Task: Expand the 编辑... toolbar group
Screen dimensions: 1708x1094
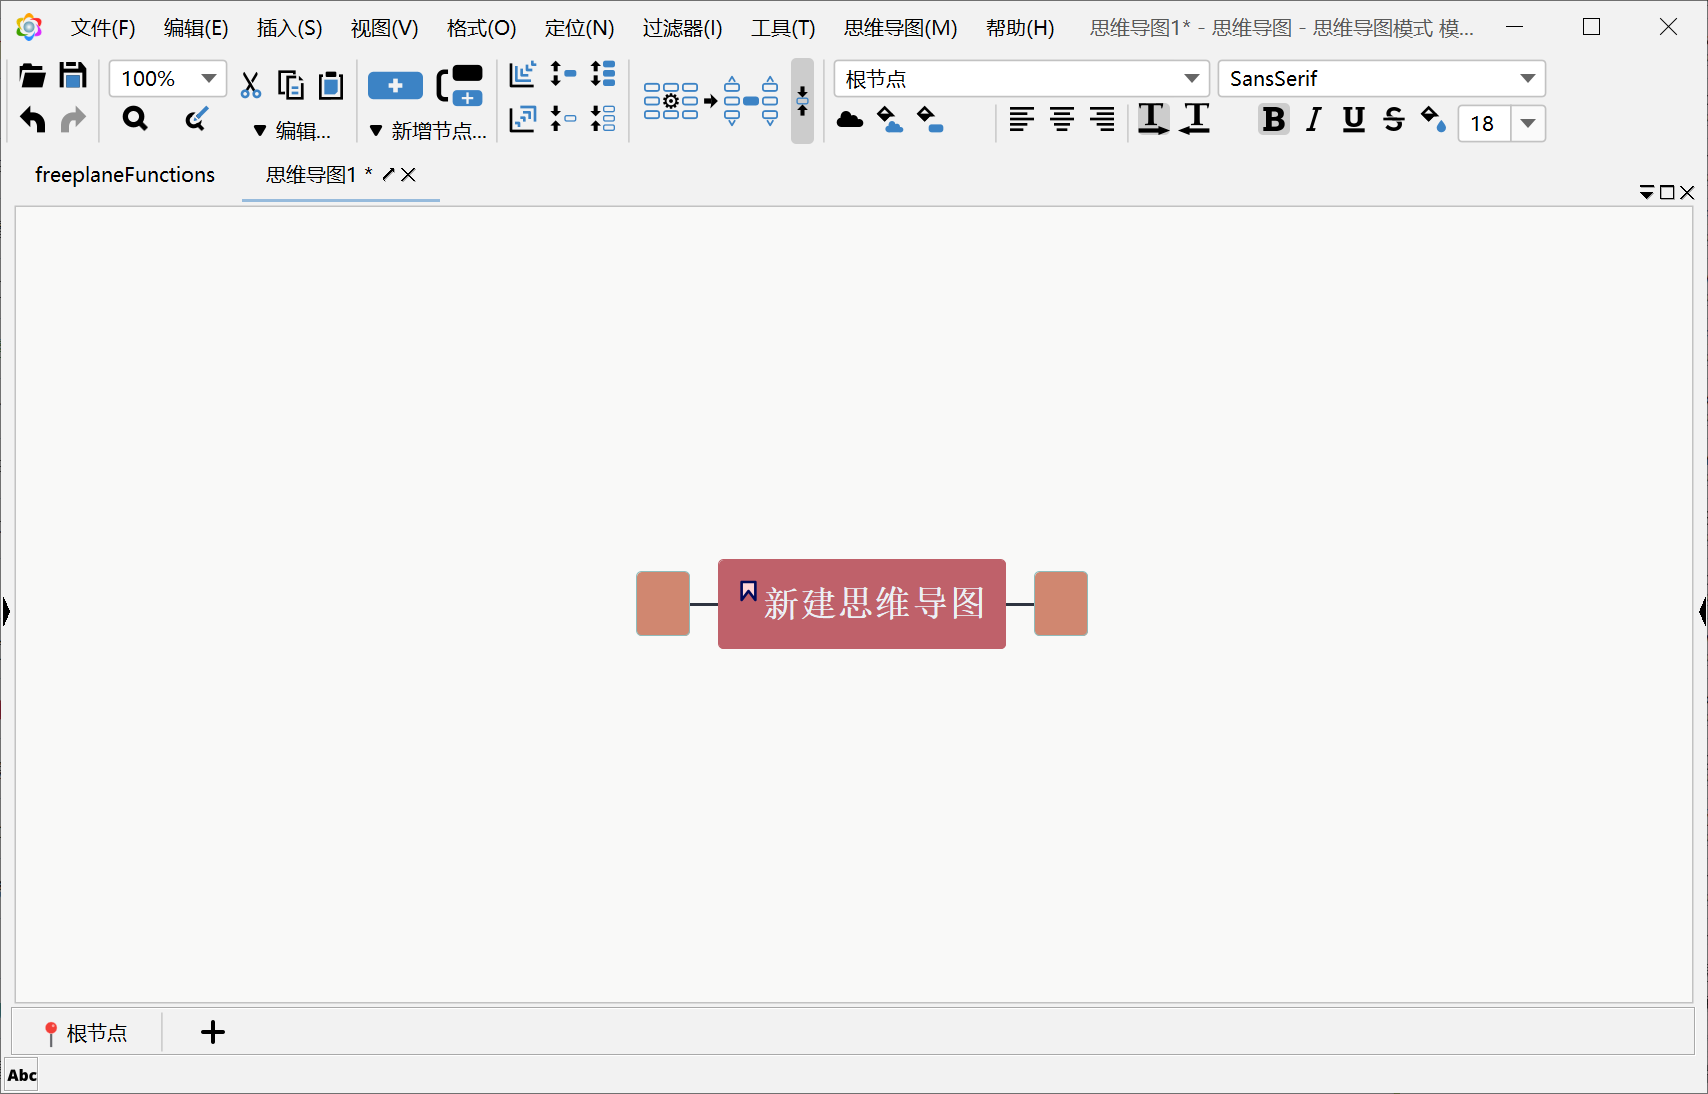Action: (291, 131)
